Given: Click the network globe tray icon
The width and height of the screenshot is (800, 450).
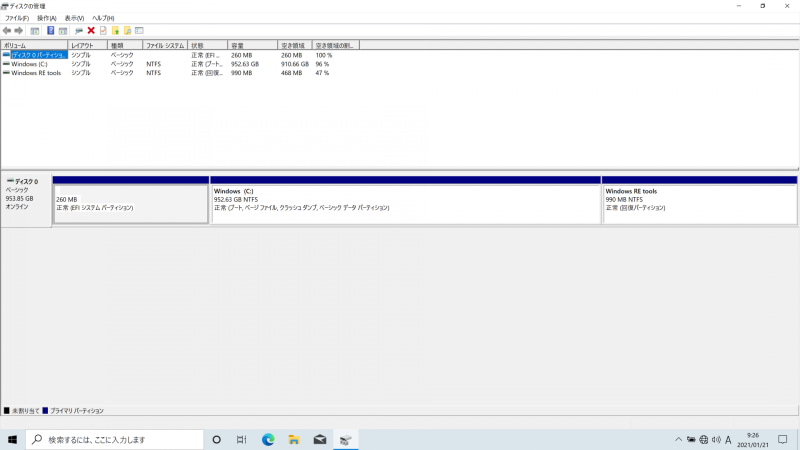Looking at the screenshot, I should (704, 439).
